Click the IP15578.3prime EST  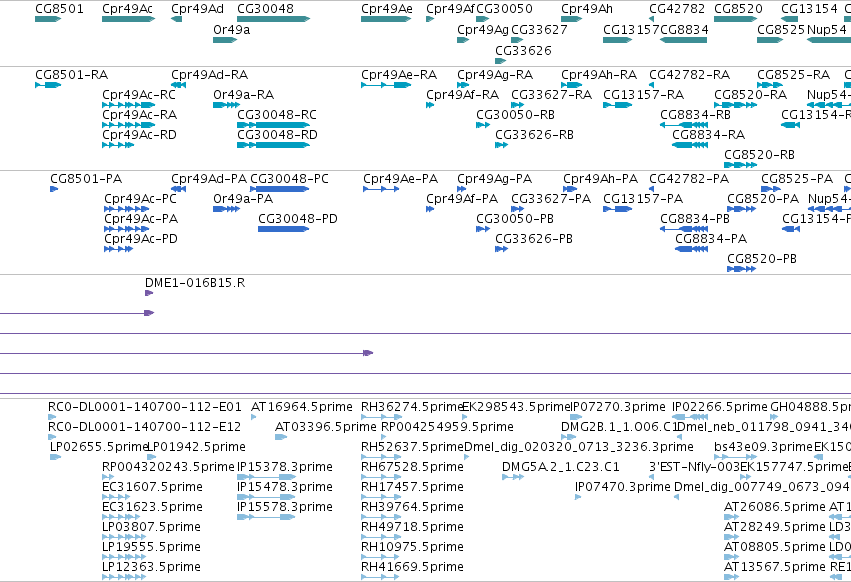pyautogui.click(x=266, y=517)
